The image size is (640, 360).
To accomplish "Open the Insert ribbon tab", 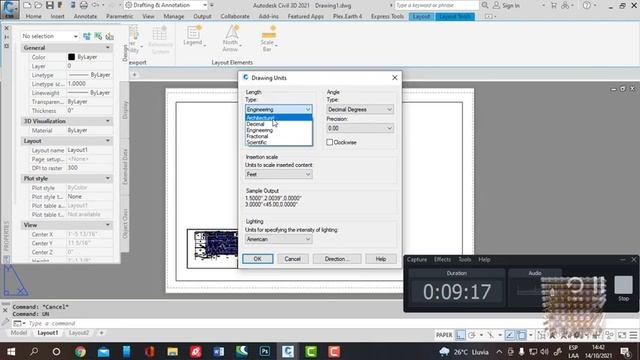I will pos(58,16).
